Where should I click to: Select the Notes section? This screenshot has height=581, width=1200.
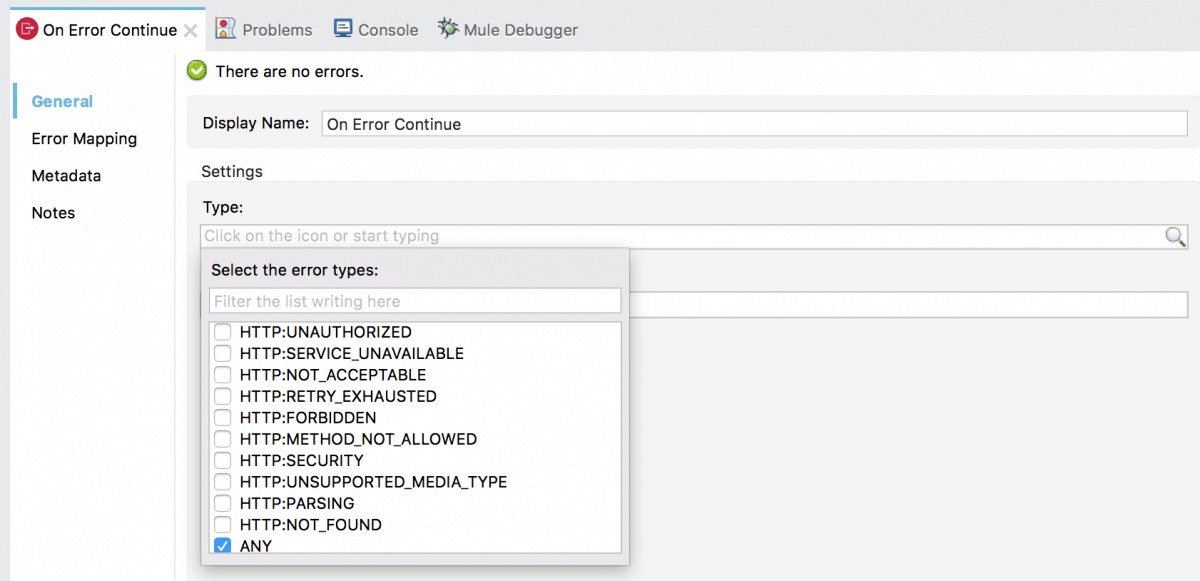pyautogui.click(x=53, y=212)
